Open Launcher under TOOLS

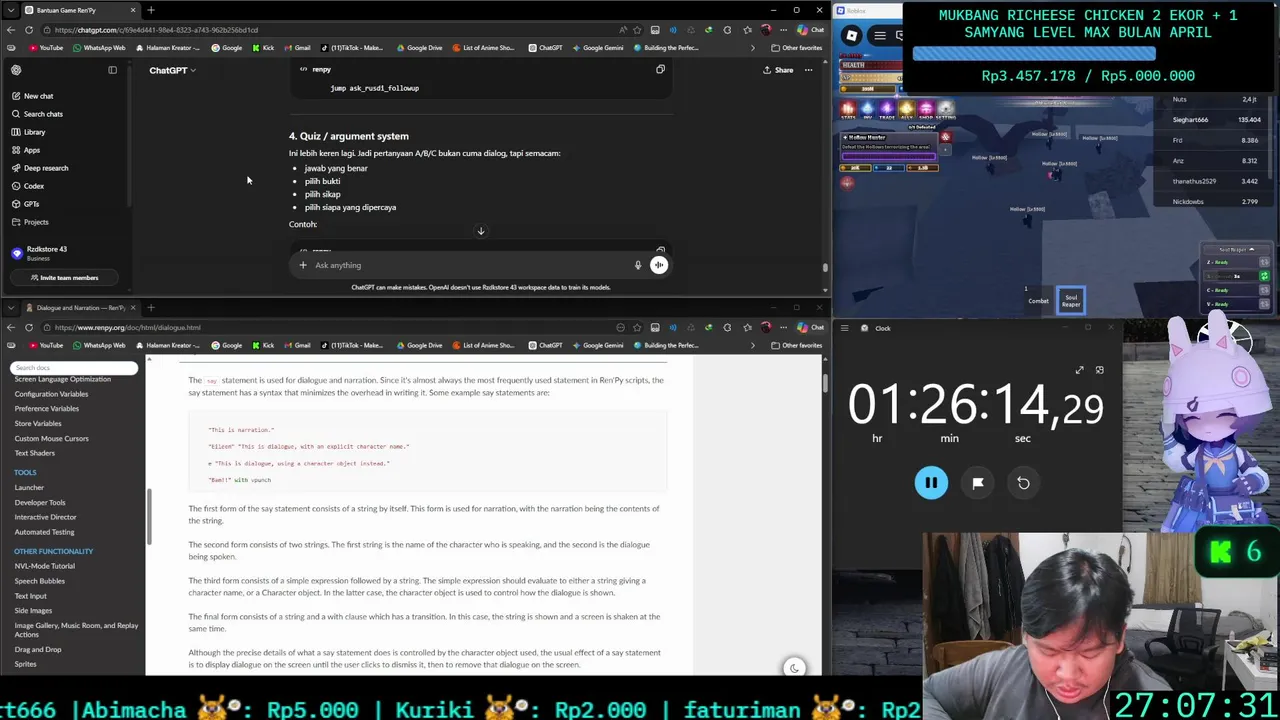tap(29, 488)
